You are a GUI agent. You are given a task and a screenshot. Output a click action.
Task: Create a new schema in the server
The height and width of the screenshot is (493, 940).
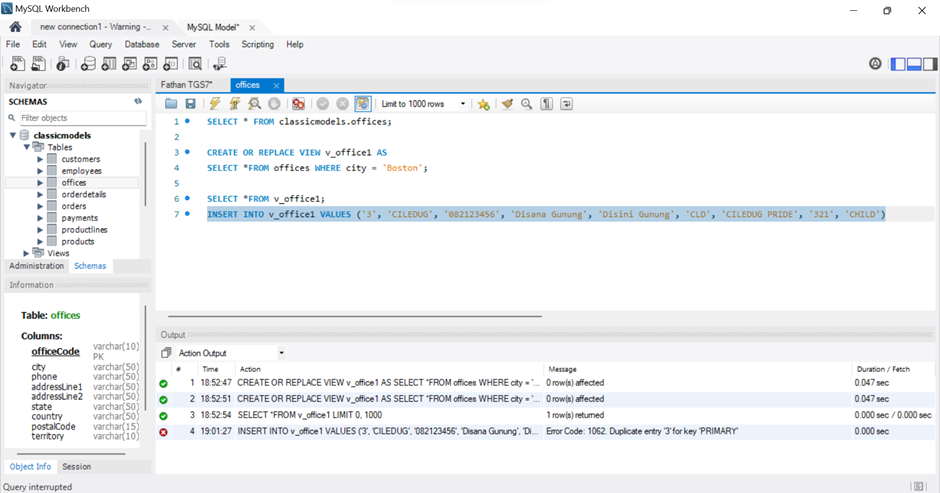pos(88,64)
